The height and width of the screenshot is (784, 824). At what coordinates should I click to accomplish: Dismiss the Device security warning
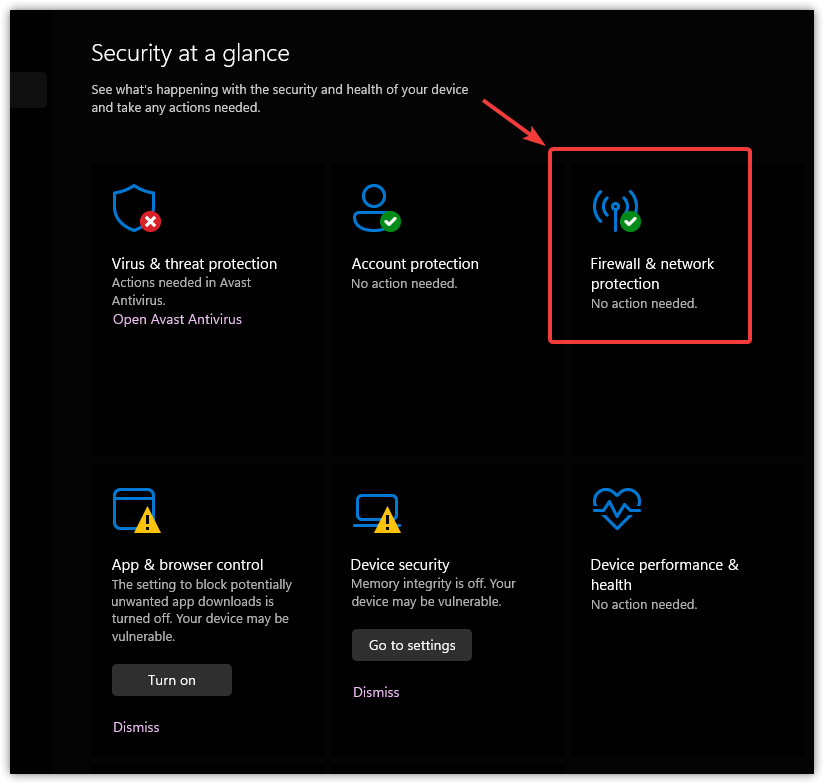[x=376, y=692]
